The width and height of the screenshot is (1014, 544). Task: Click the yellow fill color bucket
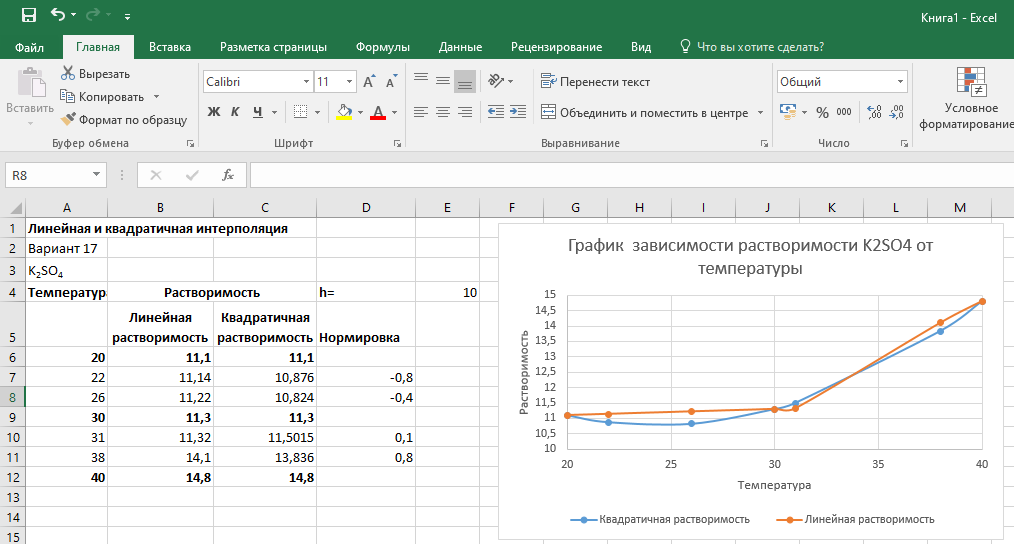click(x=344, y=112)
